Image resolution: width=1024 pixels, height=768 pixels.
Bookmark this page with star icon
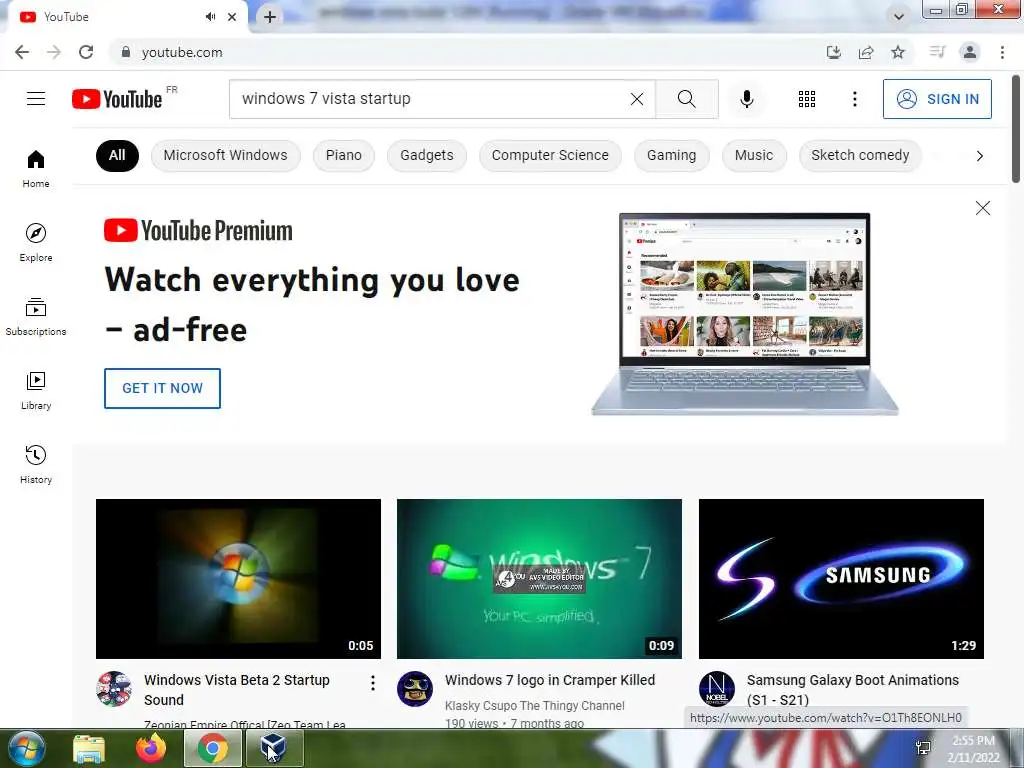[898, 52]
